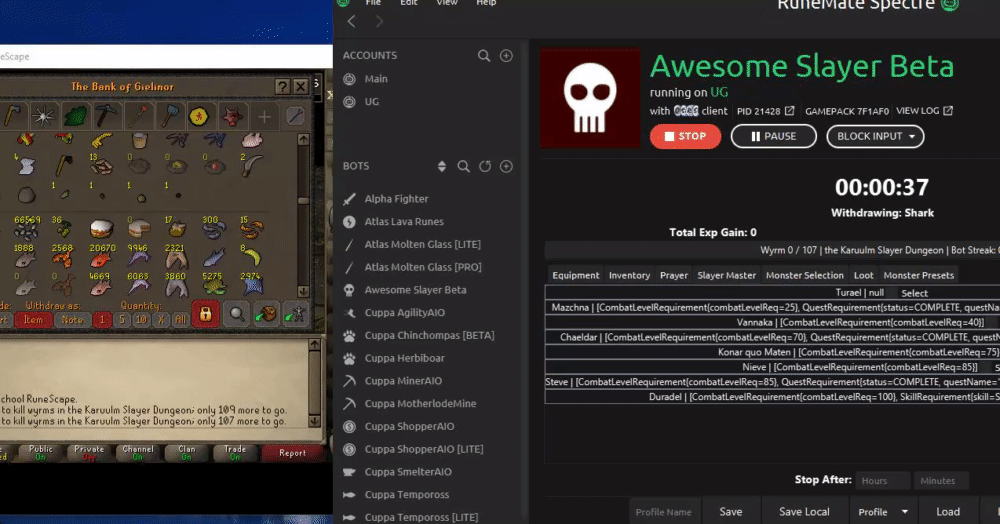Refresh the bots list

(x=485, y=166)
